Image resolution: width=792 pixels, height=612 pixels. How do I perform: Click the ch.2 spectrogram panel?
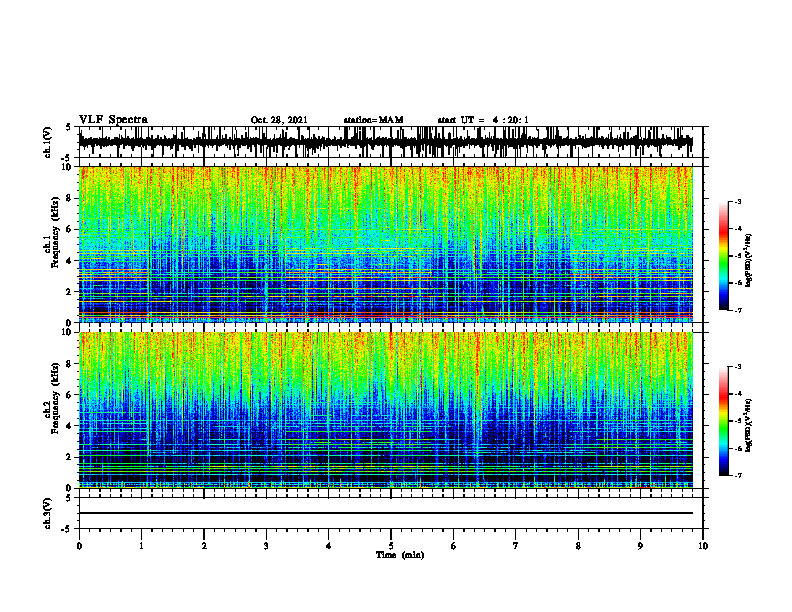click(x=386, y=410)
